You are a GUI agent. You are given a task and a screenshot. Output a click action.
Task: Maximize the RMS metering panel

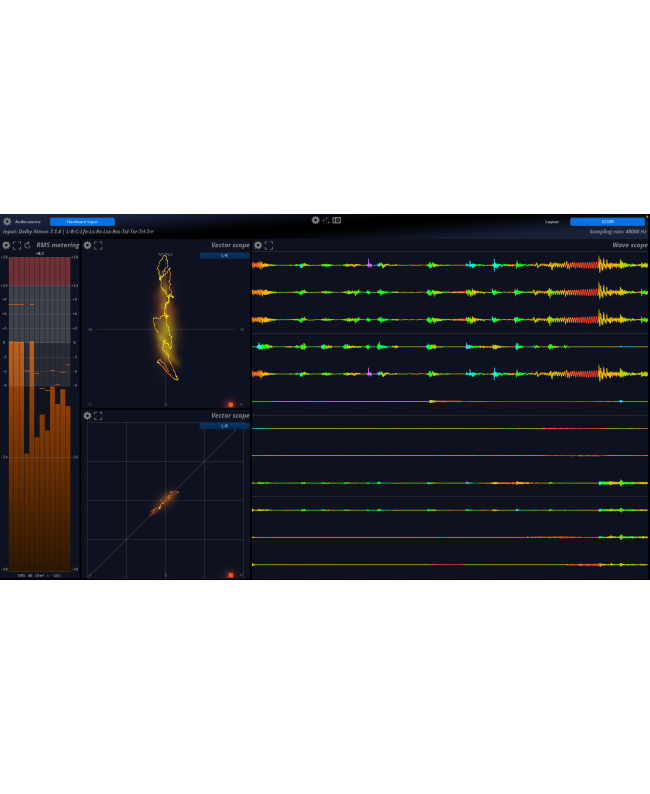17,245
